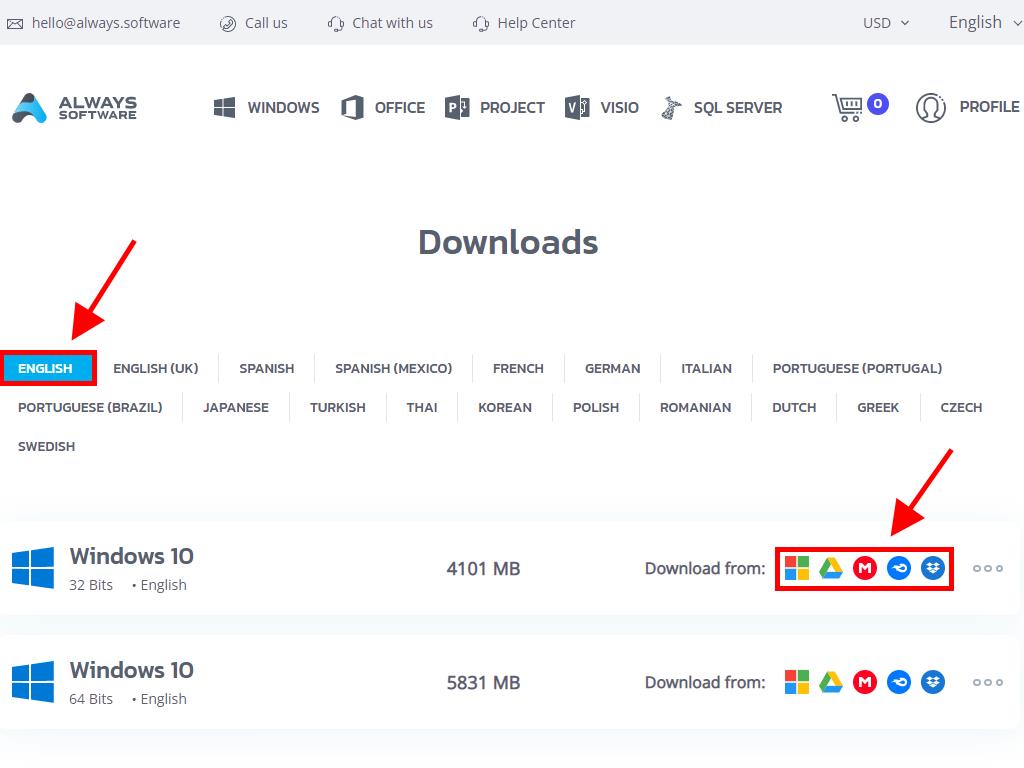Select the Japanese language tab
Image resolution: width=1024 pixels, height=768 pixels.
click(x=236, y=407)
